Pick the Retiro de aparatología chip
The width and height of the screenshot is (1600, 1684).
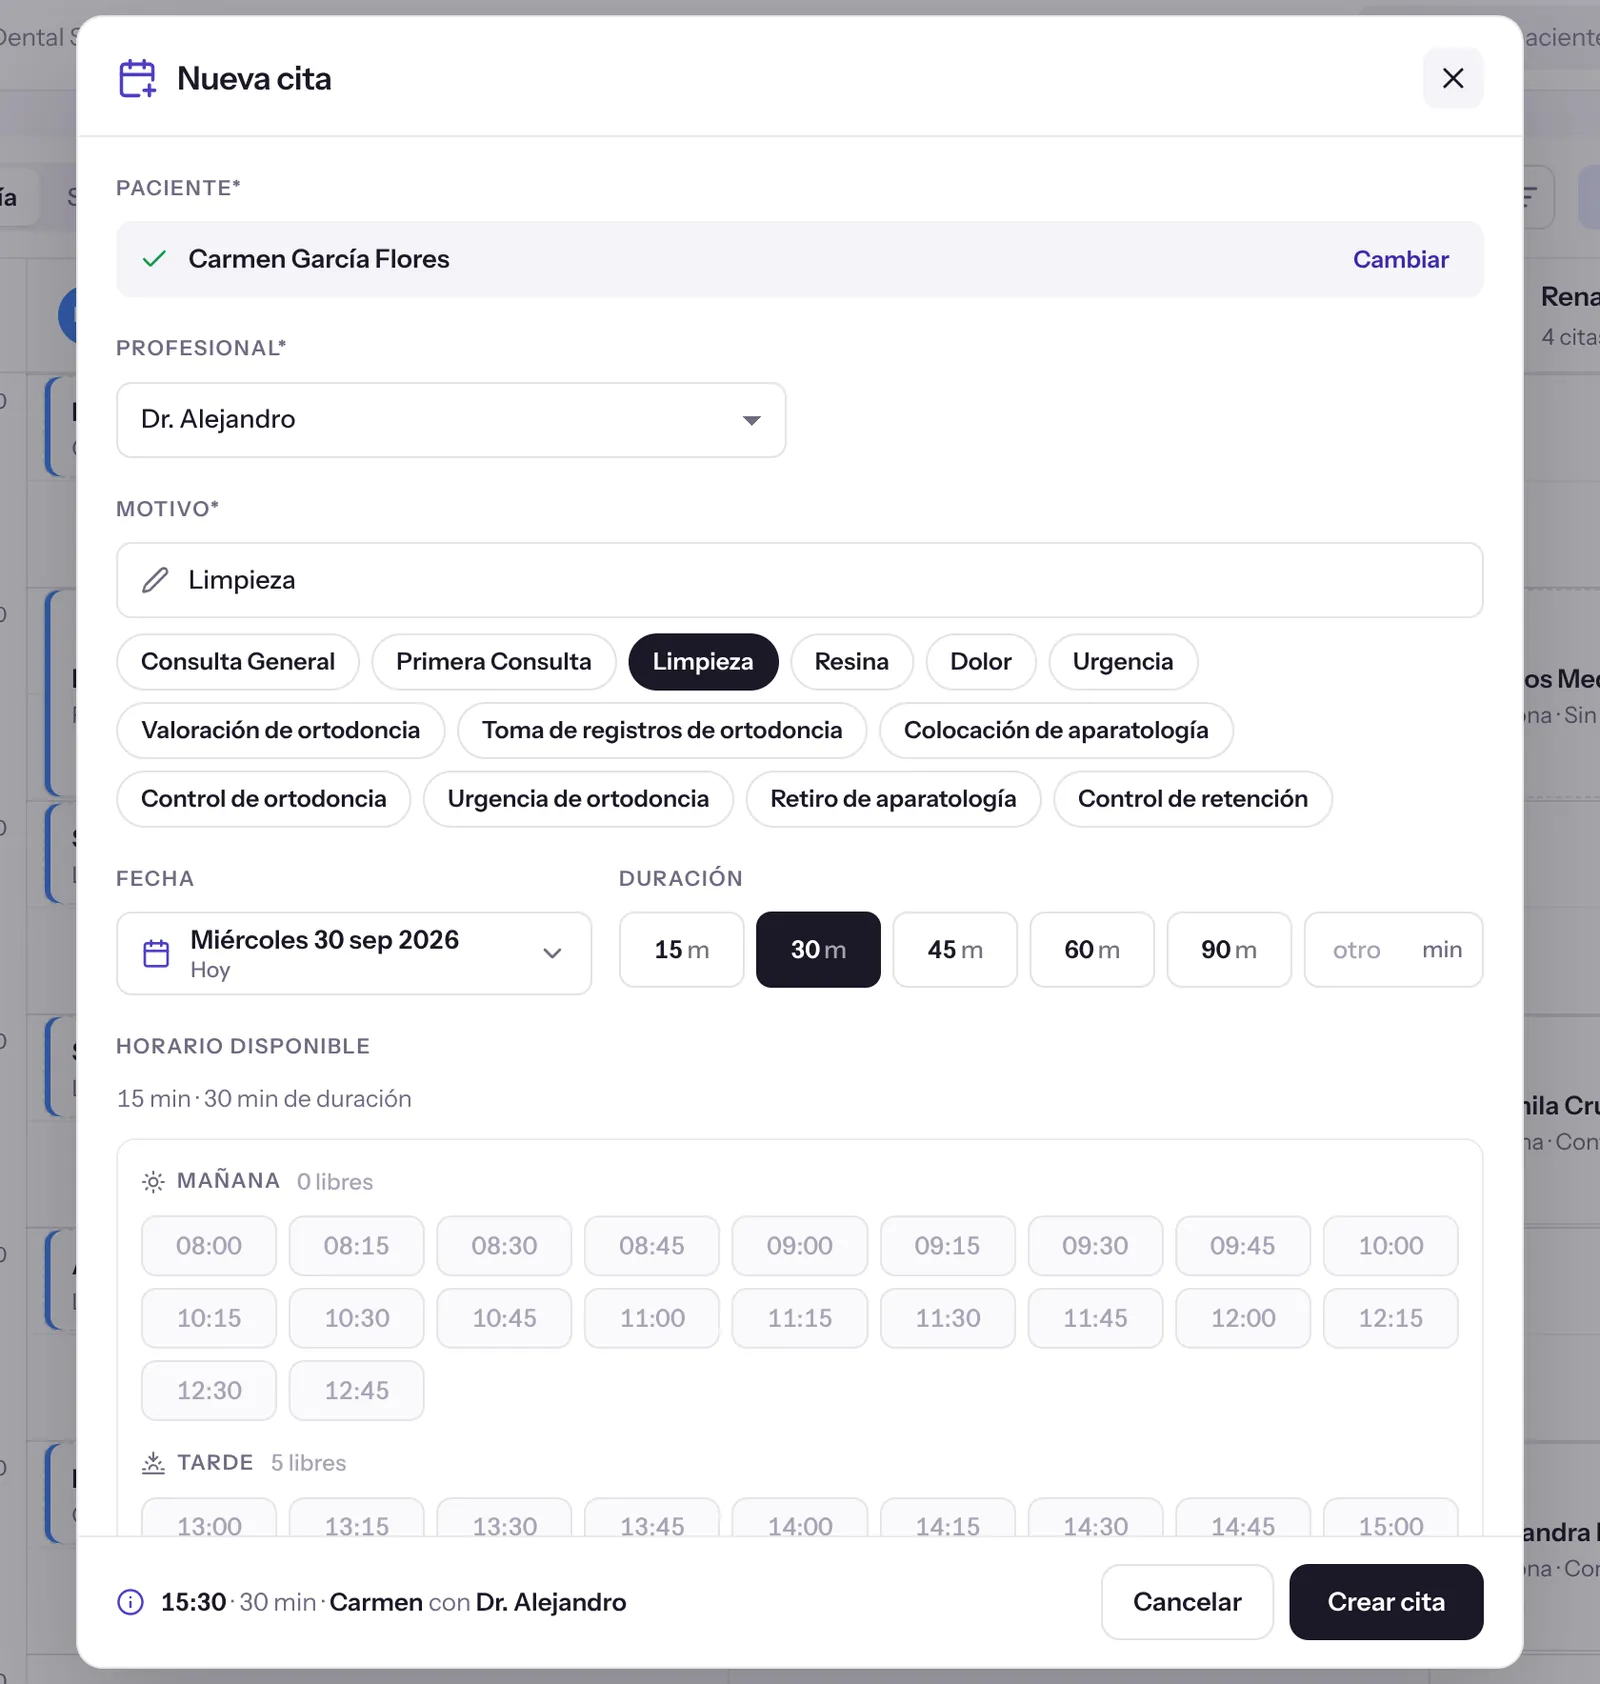pos(893,799)
